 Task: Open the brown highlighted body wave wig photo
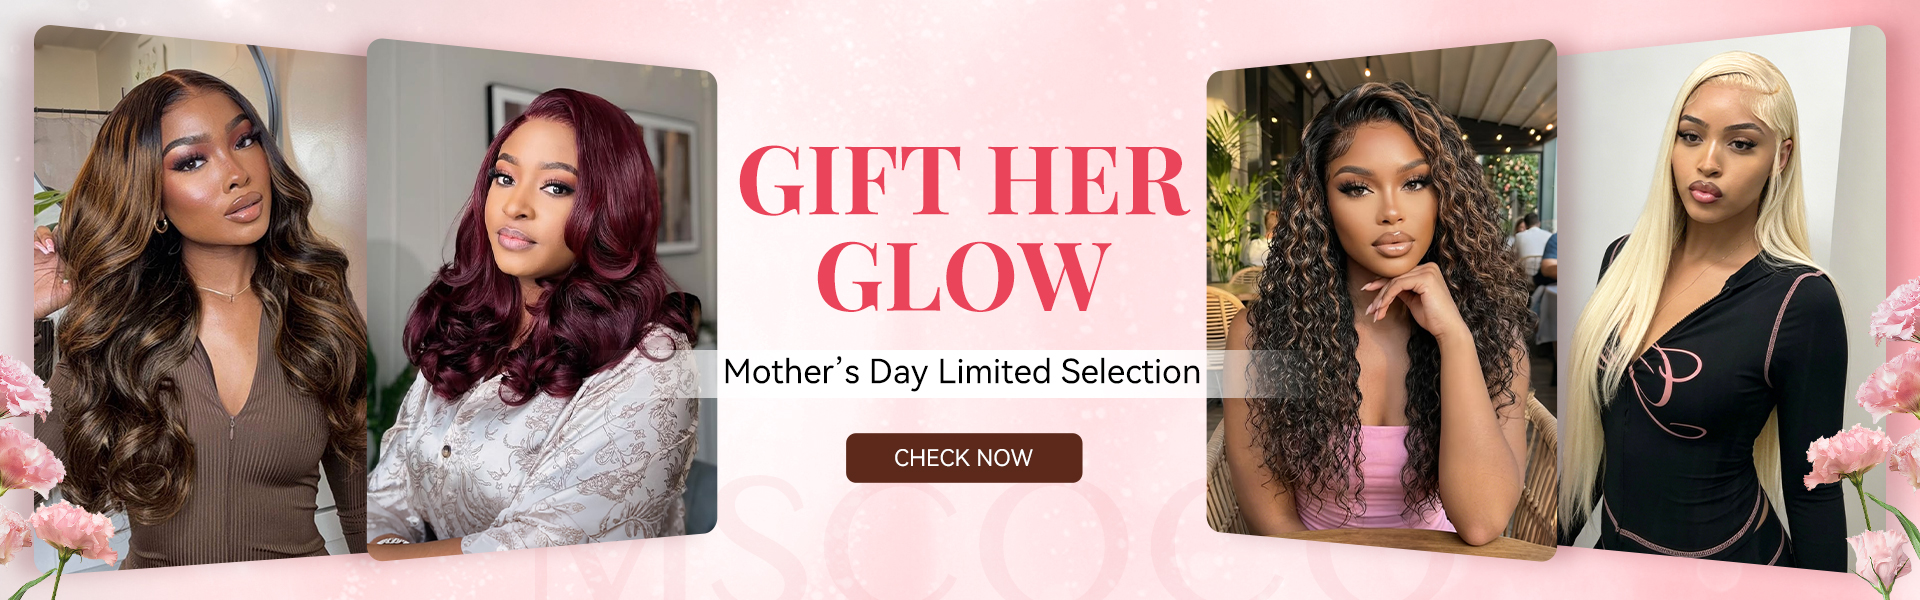point(200,298)
